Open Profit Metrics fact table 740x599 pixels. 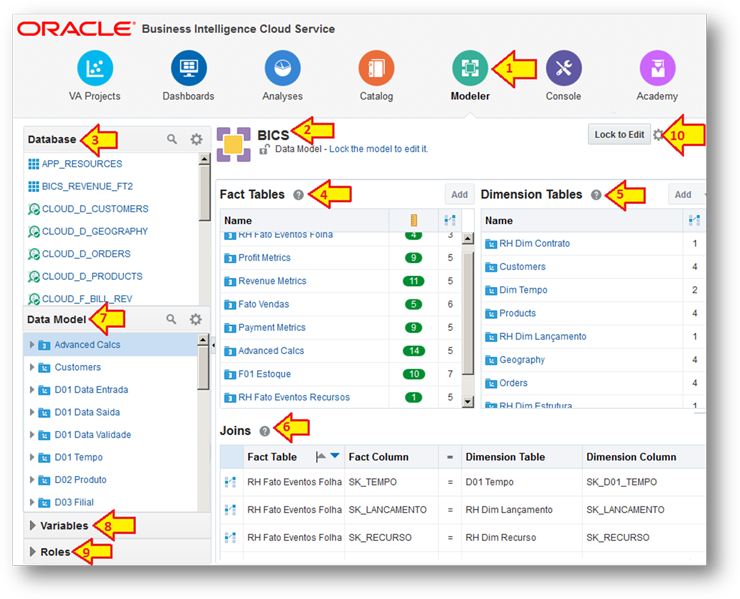point(264,258)
